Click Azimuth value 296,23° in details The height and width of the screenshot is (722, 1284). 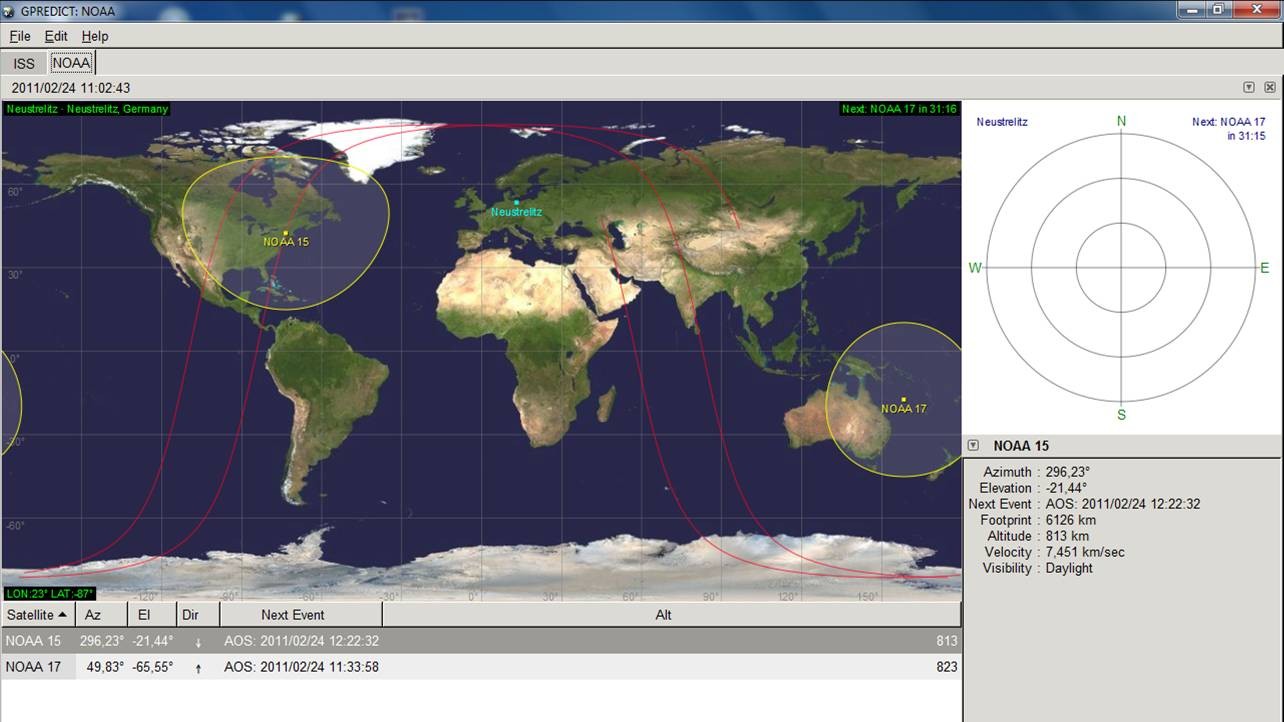(x=1068, y=472)
